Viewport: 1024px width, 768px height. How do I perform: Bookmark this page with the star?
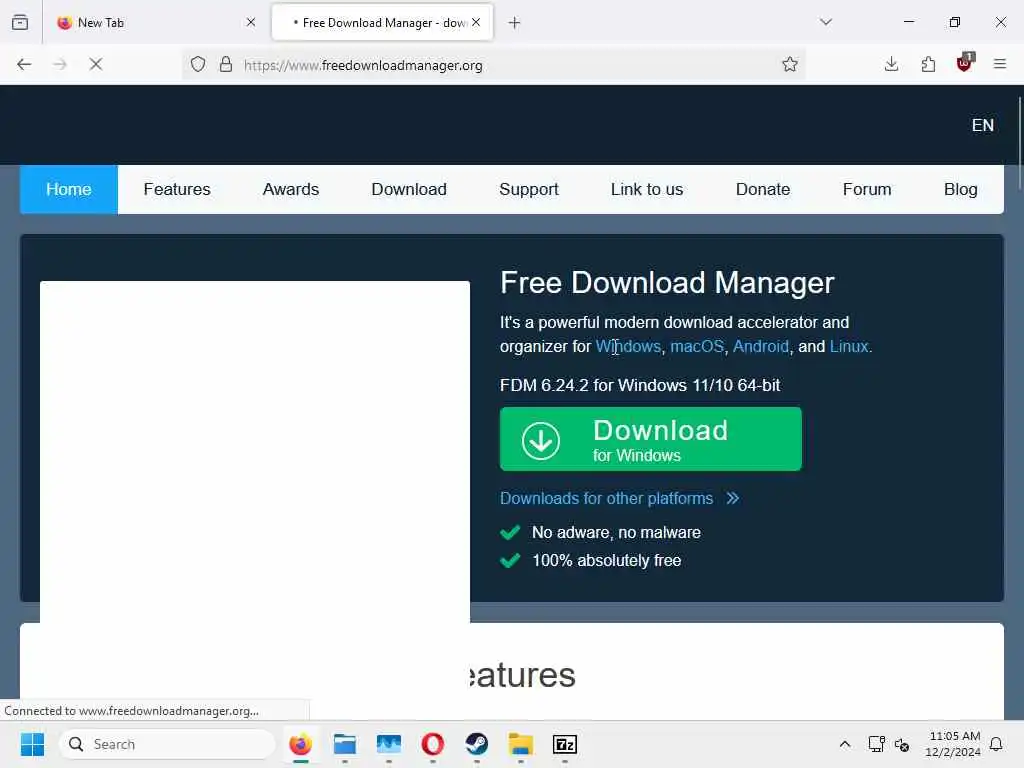tap(790, 64)
